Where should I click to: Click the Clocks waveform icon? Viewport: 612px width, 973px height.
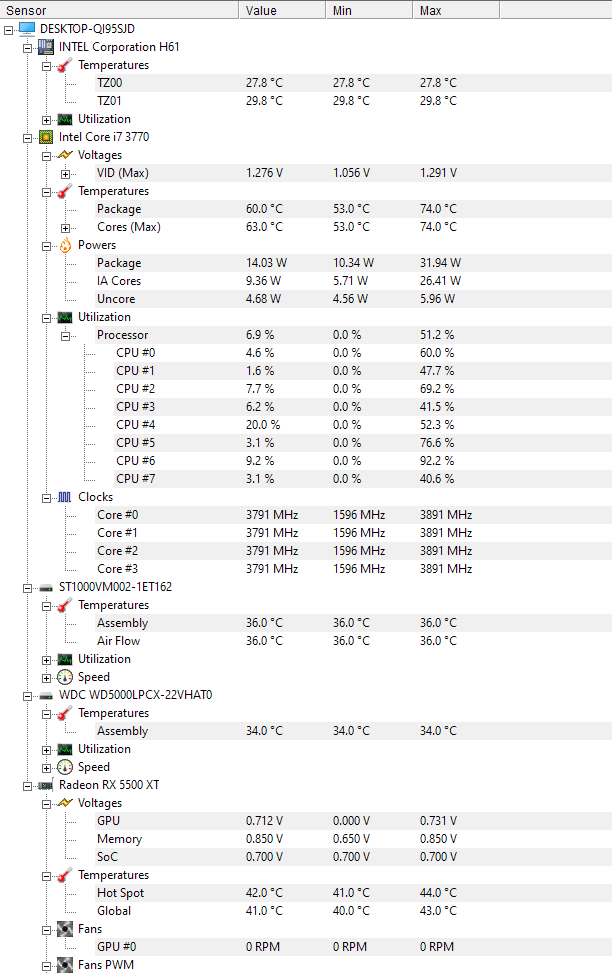tap(65, 497)
